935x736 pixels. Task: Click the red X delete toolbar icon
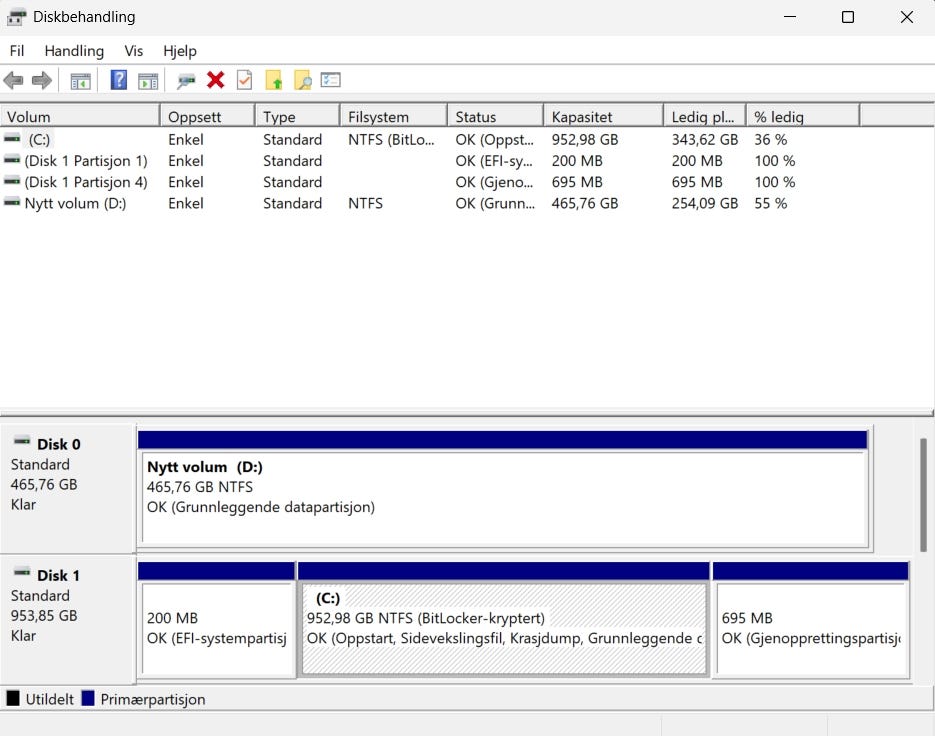(x=215, y=81)
